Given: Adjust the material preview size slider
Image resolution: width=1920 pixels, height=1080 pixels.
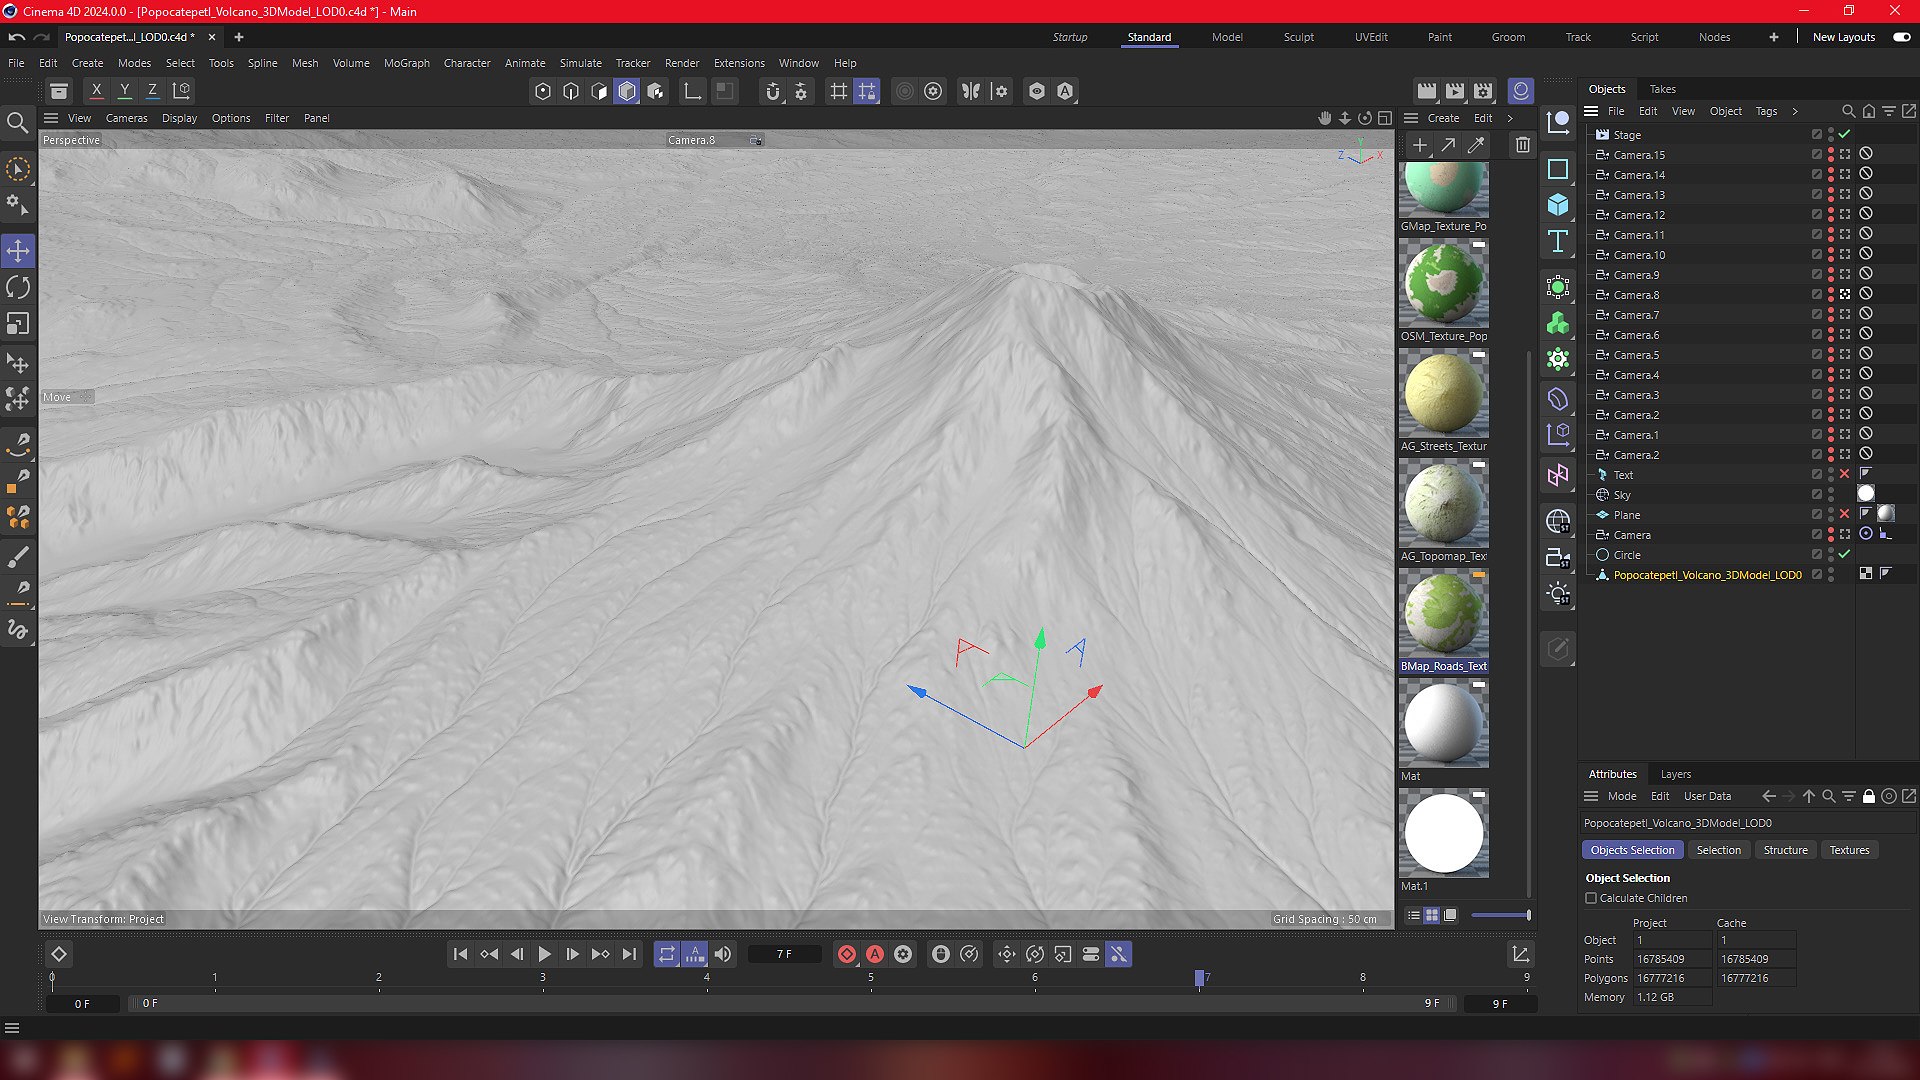Looking at the screenshot, I should pyautogui.click(x=1500, y=915).
